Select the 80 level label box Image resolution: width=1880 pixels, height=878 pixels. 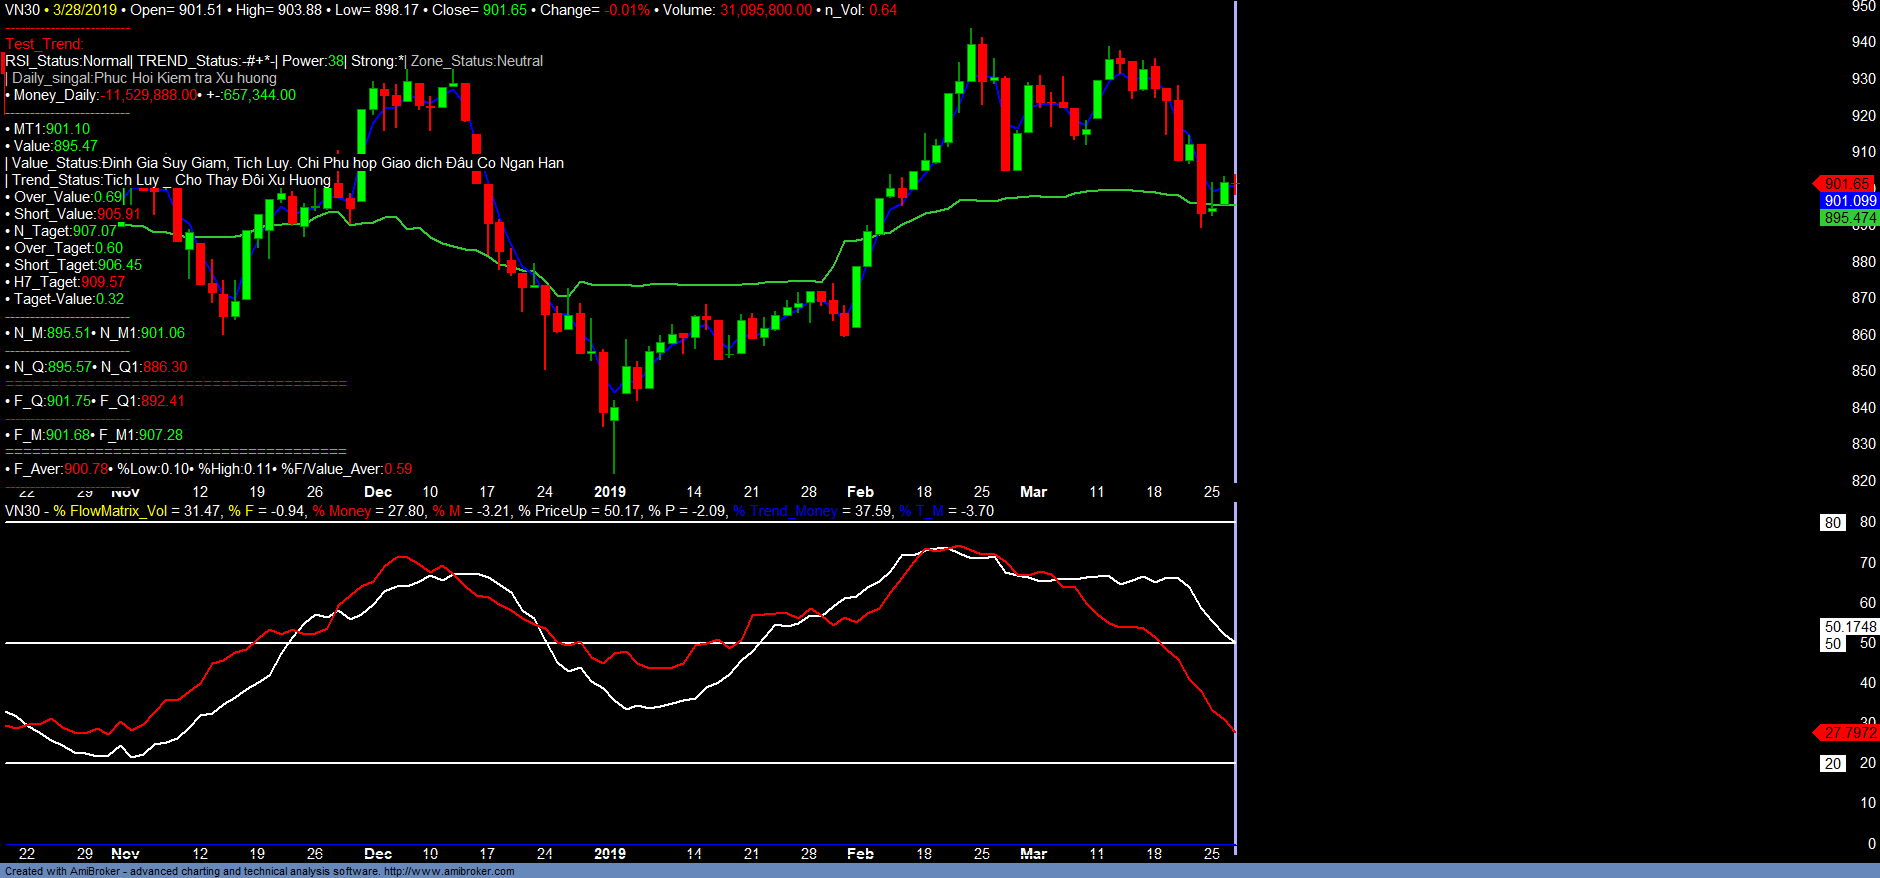(x=1832, y=523)
